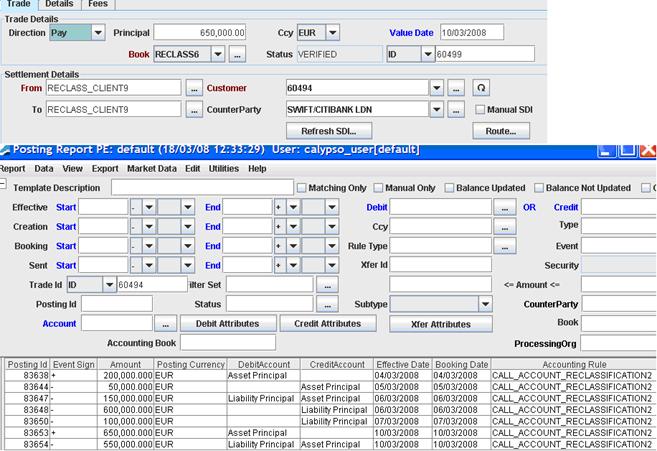Open Effective Start sign dropdown
The height and width of the screenshot is (451, 657).
tap(149, 207)
